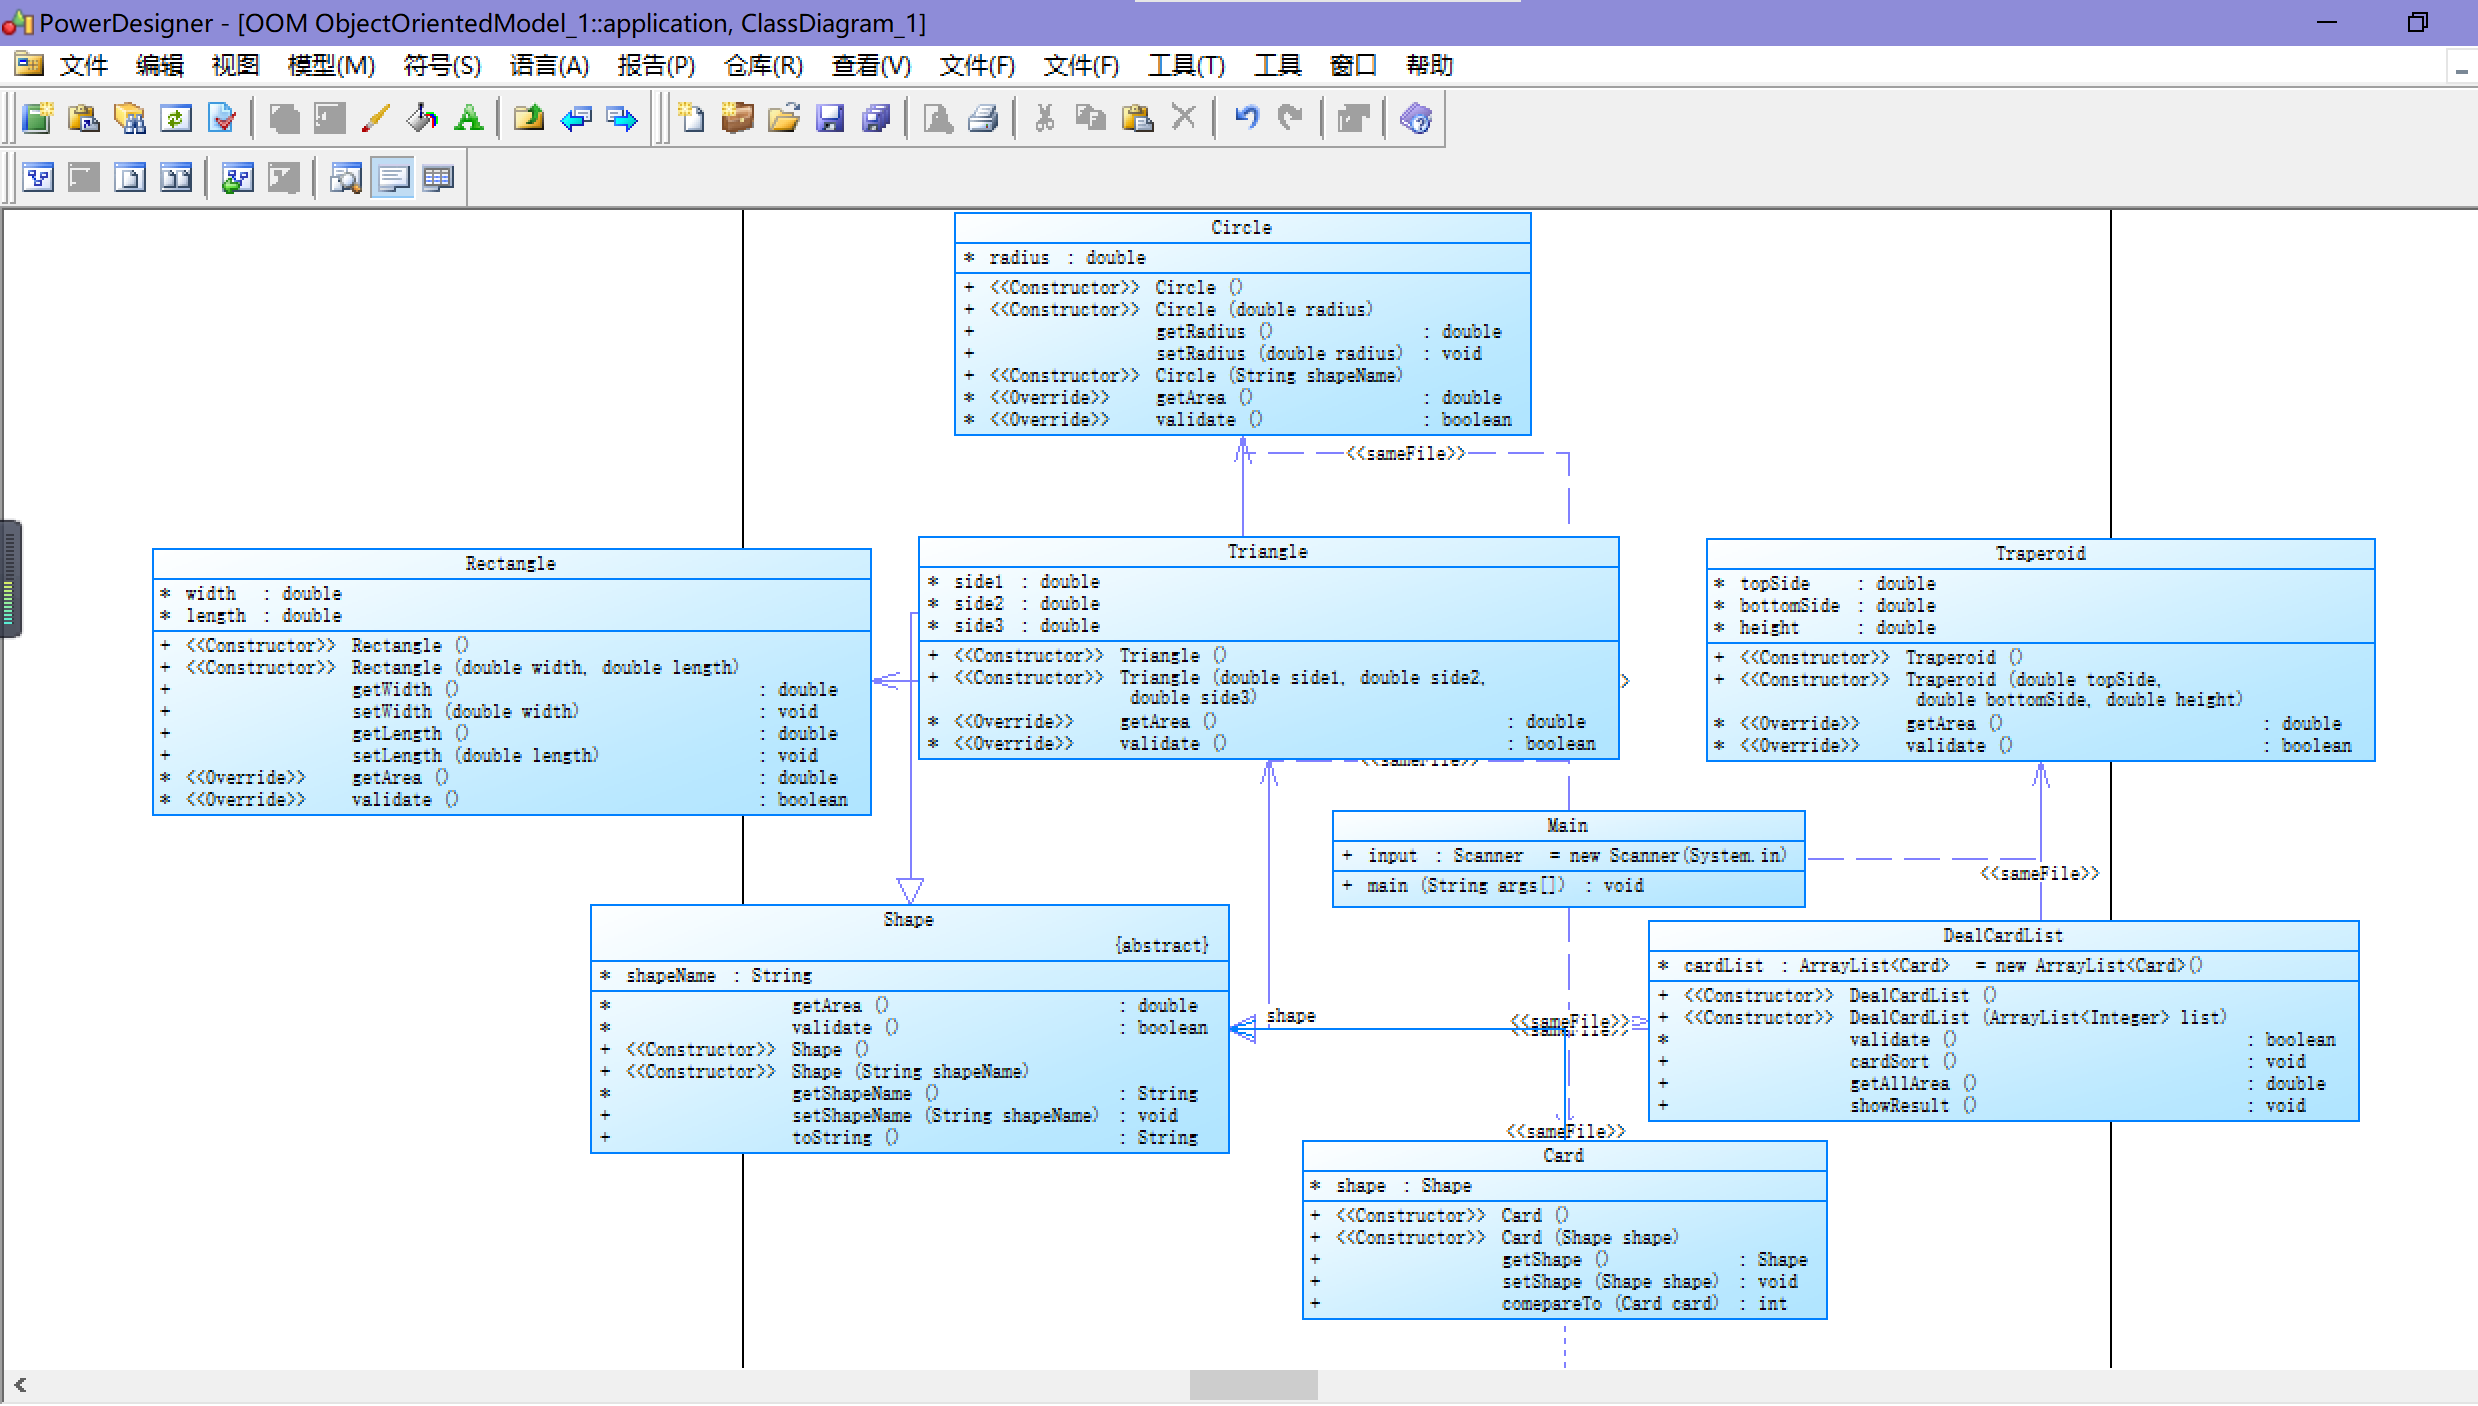The image size is (2478, 1406).
Task: Click the left scroll arrow at bottom
Action: [x=20, y=1385]
